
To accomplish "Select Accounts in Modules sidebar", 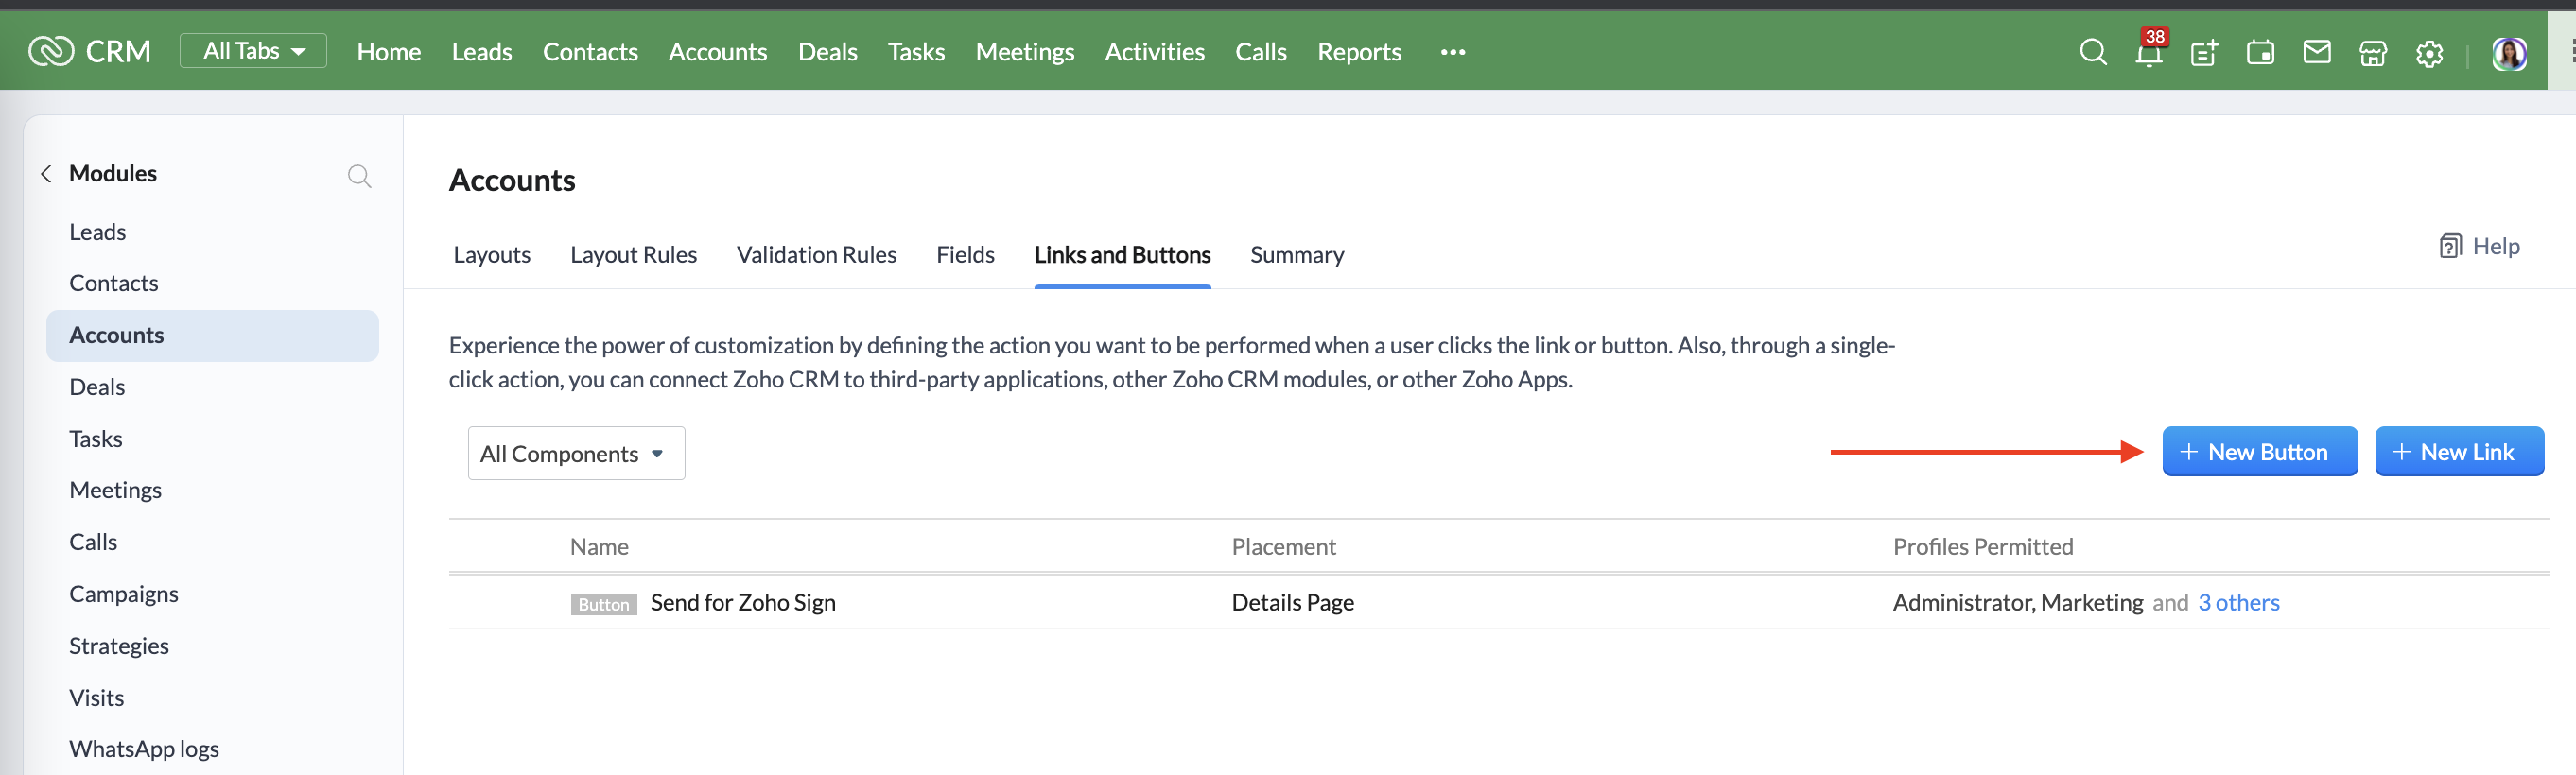I will coord(212,336).
